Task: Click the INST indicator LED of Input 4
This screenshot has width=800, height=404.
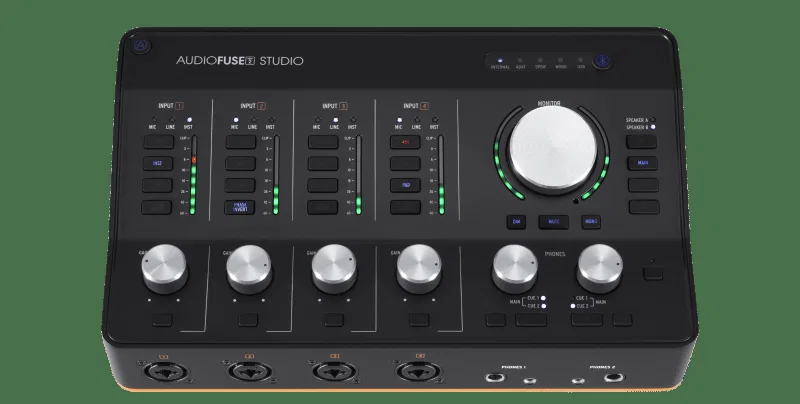Action: tap(434, 120)
